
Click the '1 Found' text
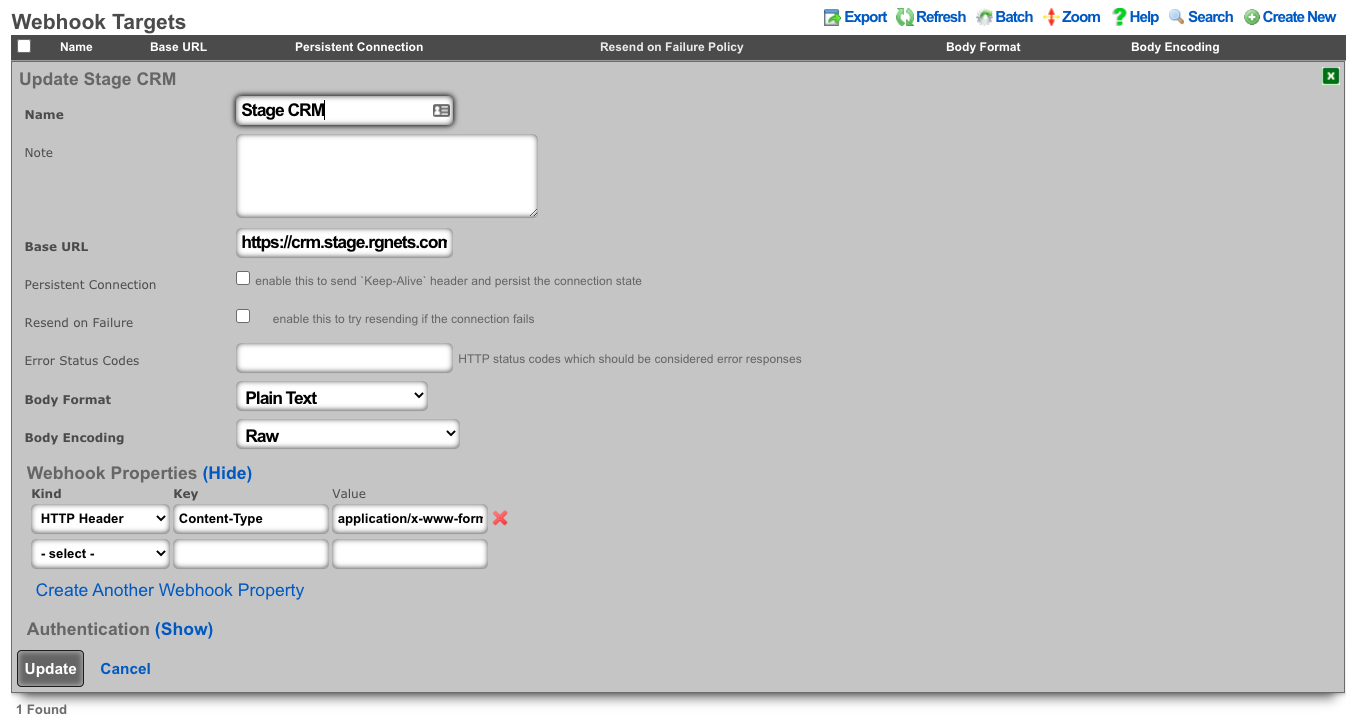pos(41,709)
